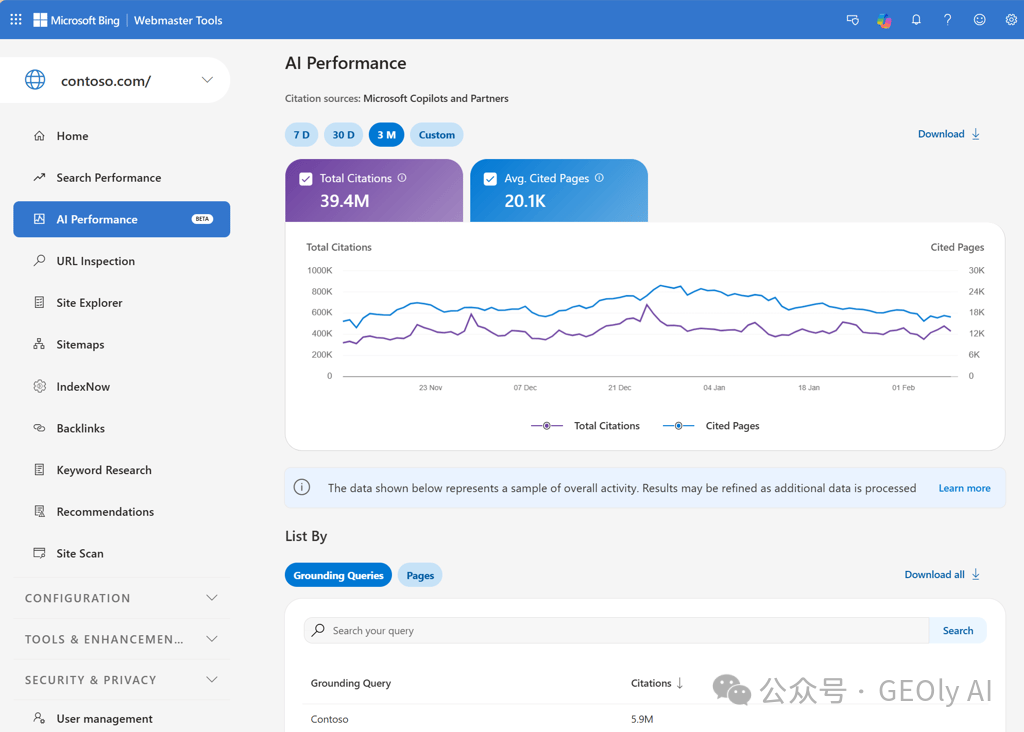The width and height of the screenshot is (1024, 732).
Task: Click the Webmaster Tools title
Action: pos(178,20)
